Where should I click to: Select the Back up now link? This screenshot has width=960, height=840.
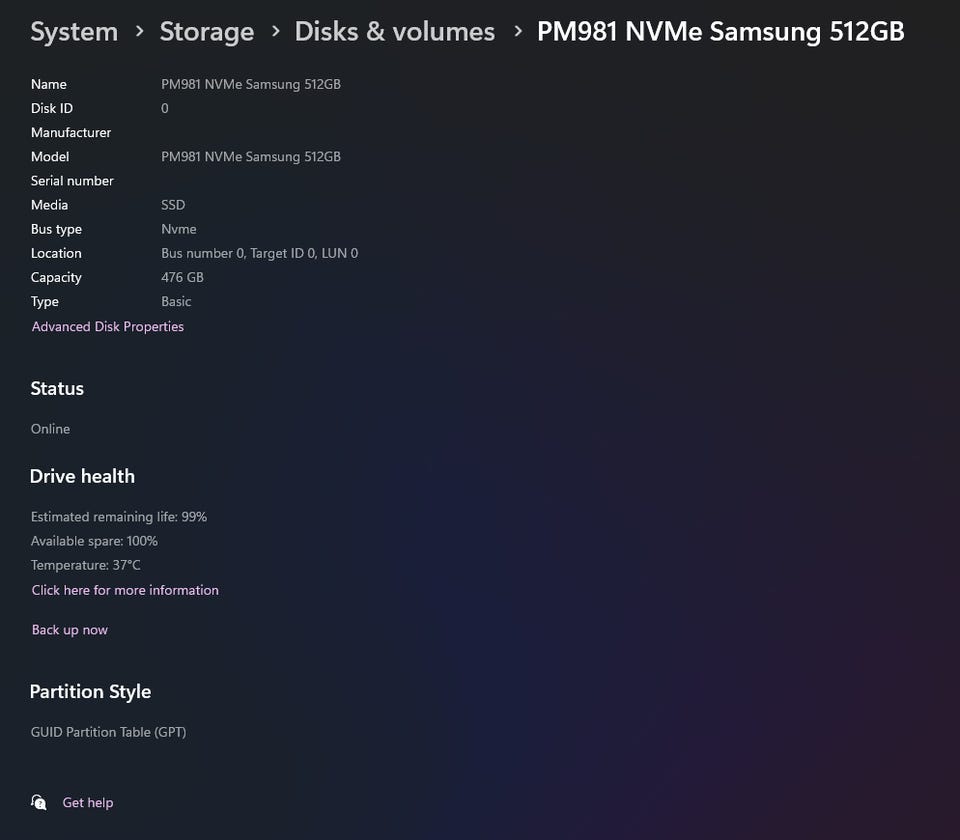(x=70, y=630)
